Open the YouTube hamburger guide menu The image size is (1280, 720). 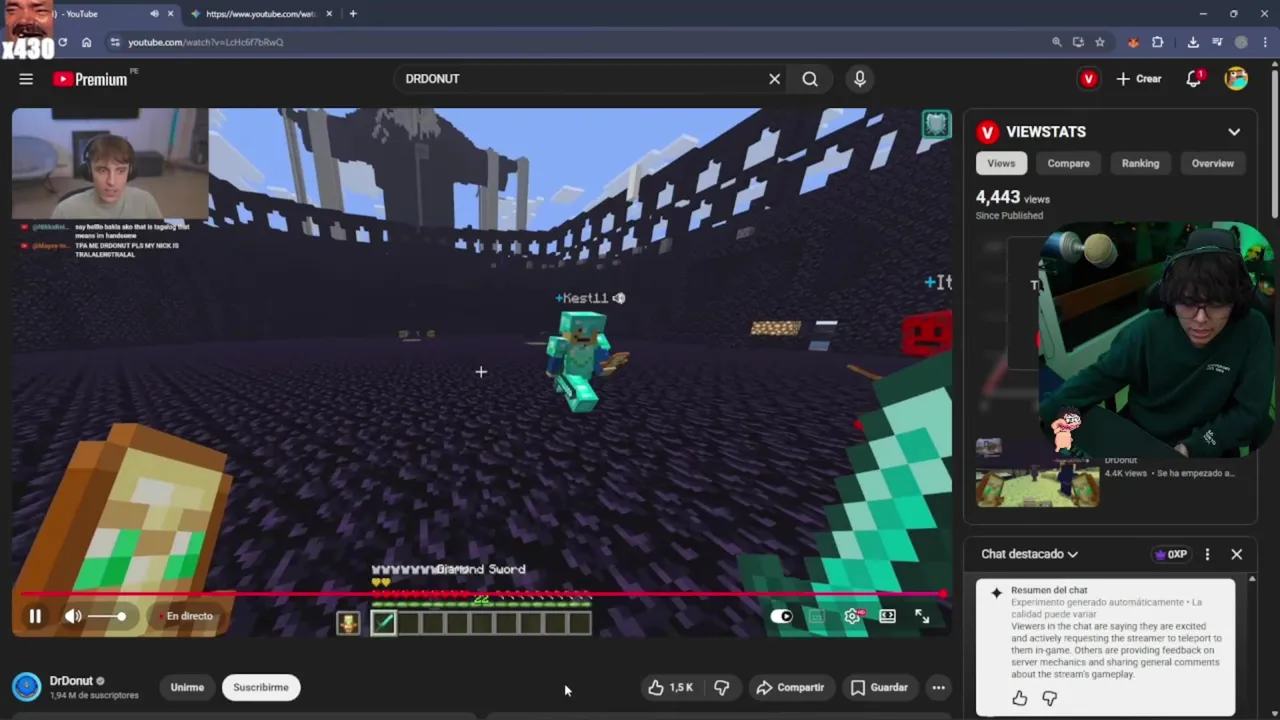26,79
